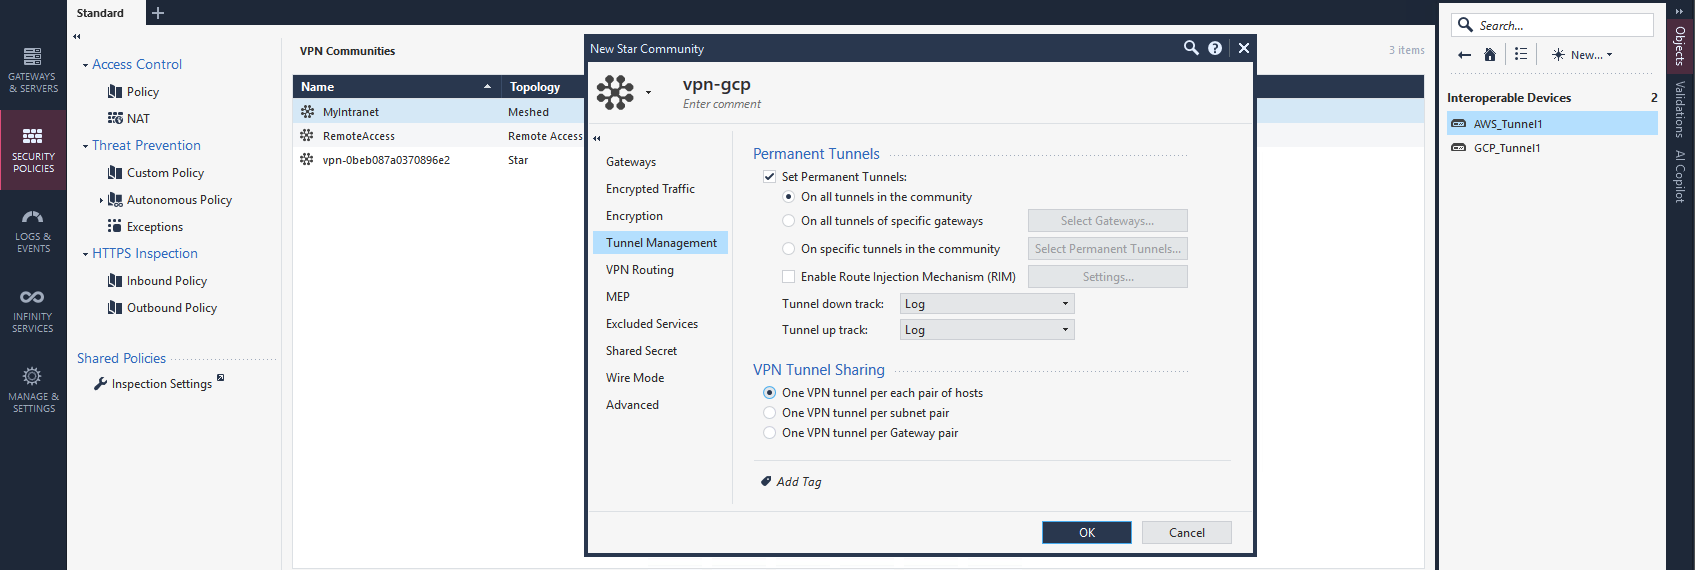Screen dimensions: 1695x570
Task: Open Tunnel down track dropdown
Action: pos(986,304)
